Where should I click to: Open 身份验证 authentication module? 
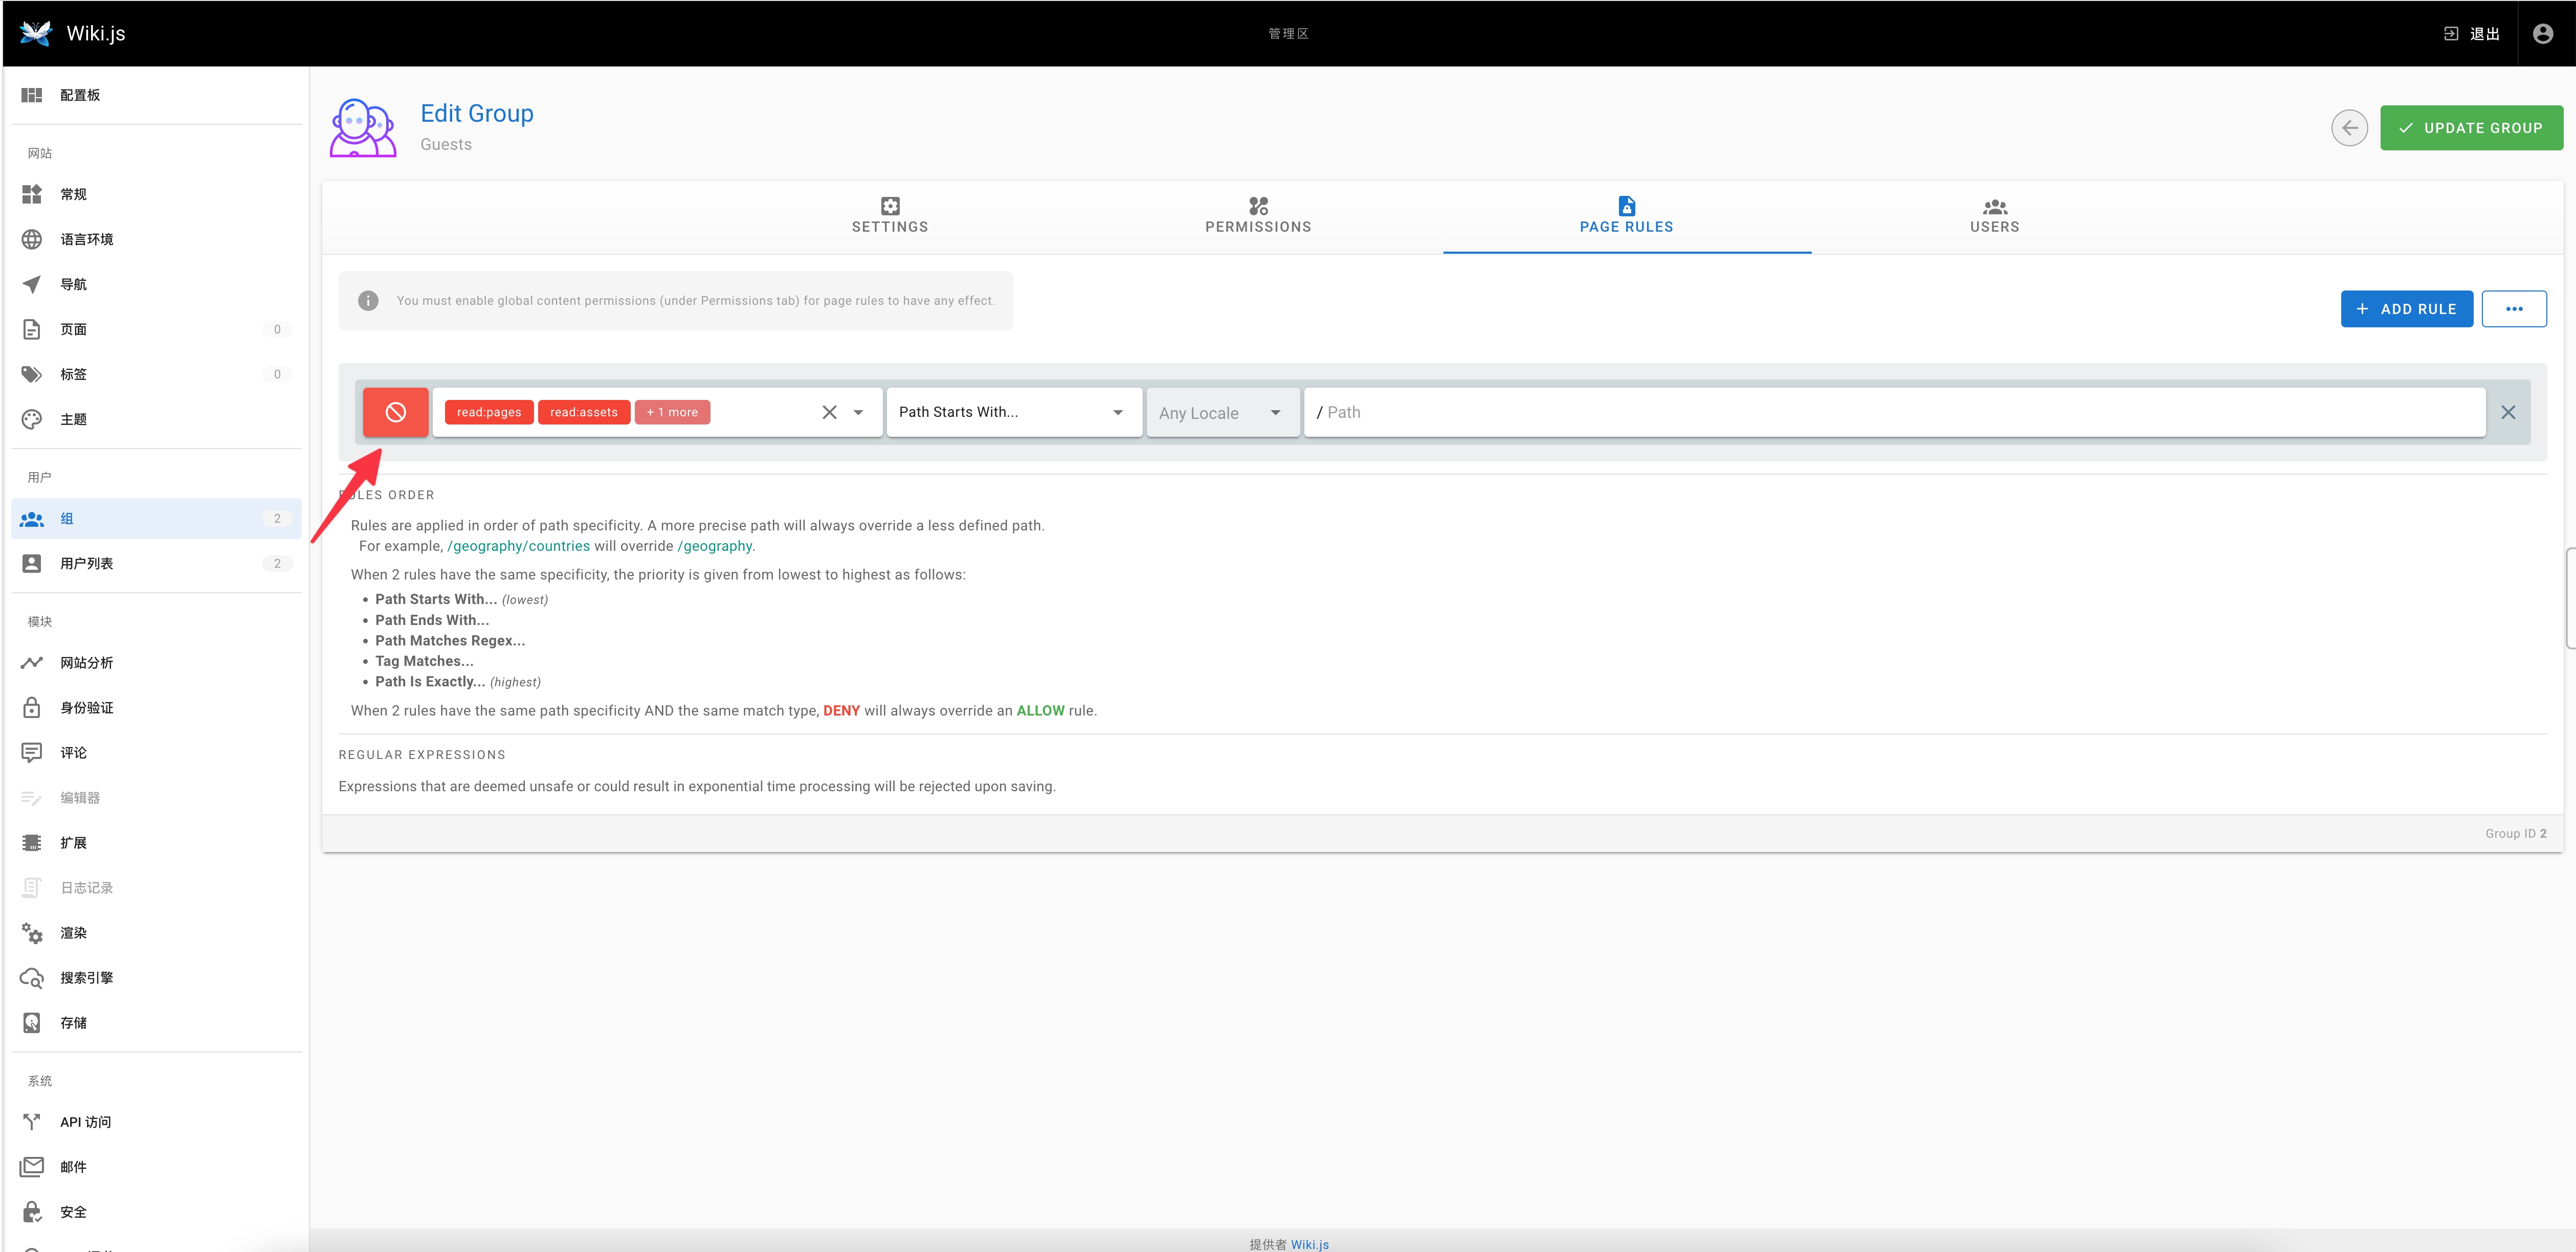click(156, 707)
